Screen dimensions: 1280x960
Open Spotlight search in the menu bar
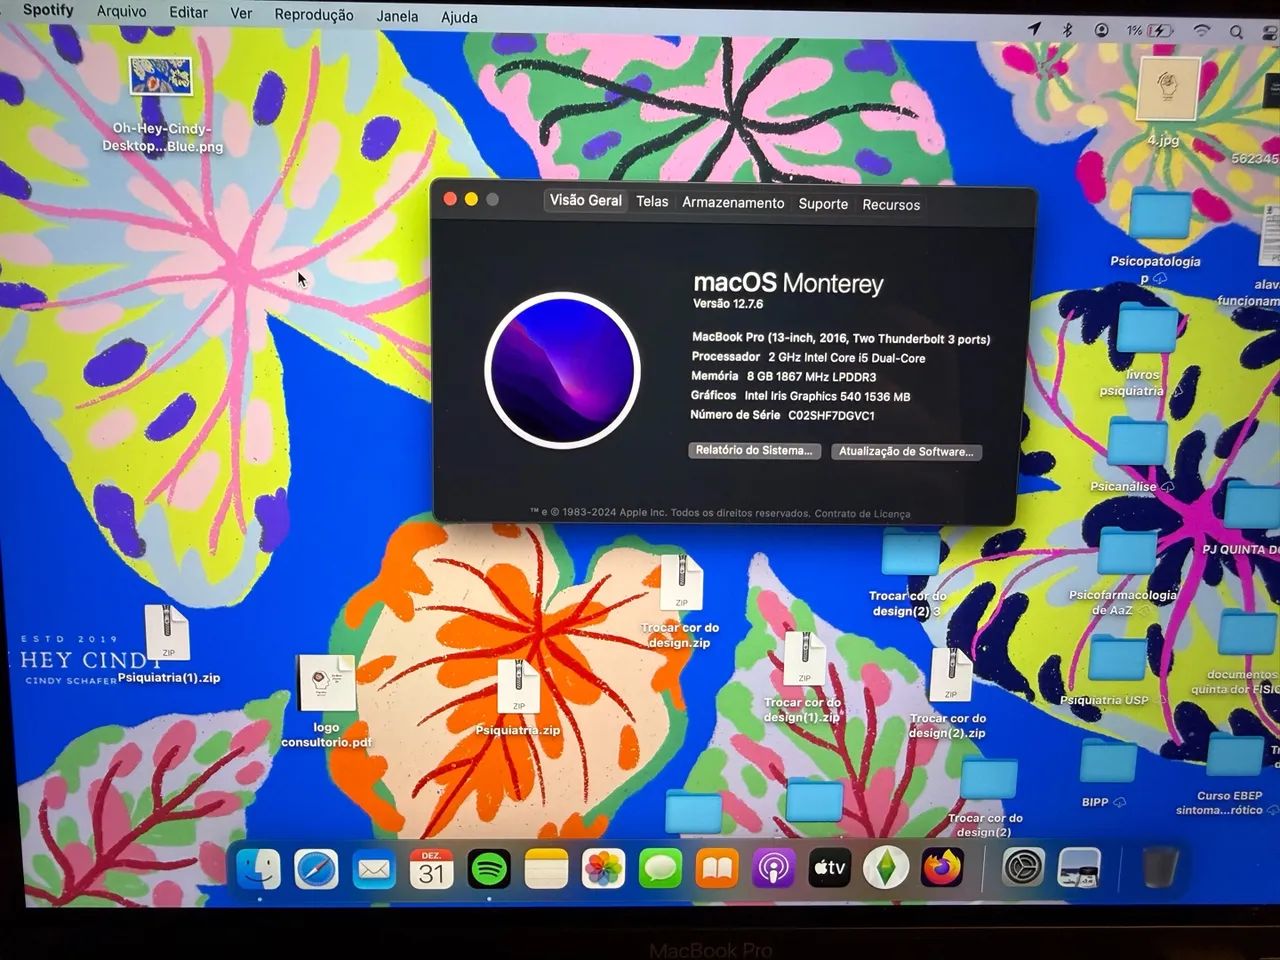tap(1237, 32)
